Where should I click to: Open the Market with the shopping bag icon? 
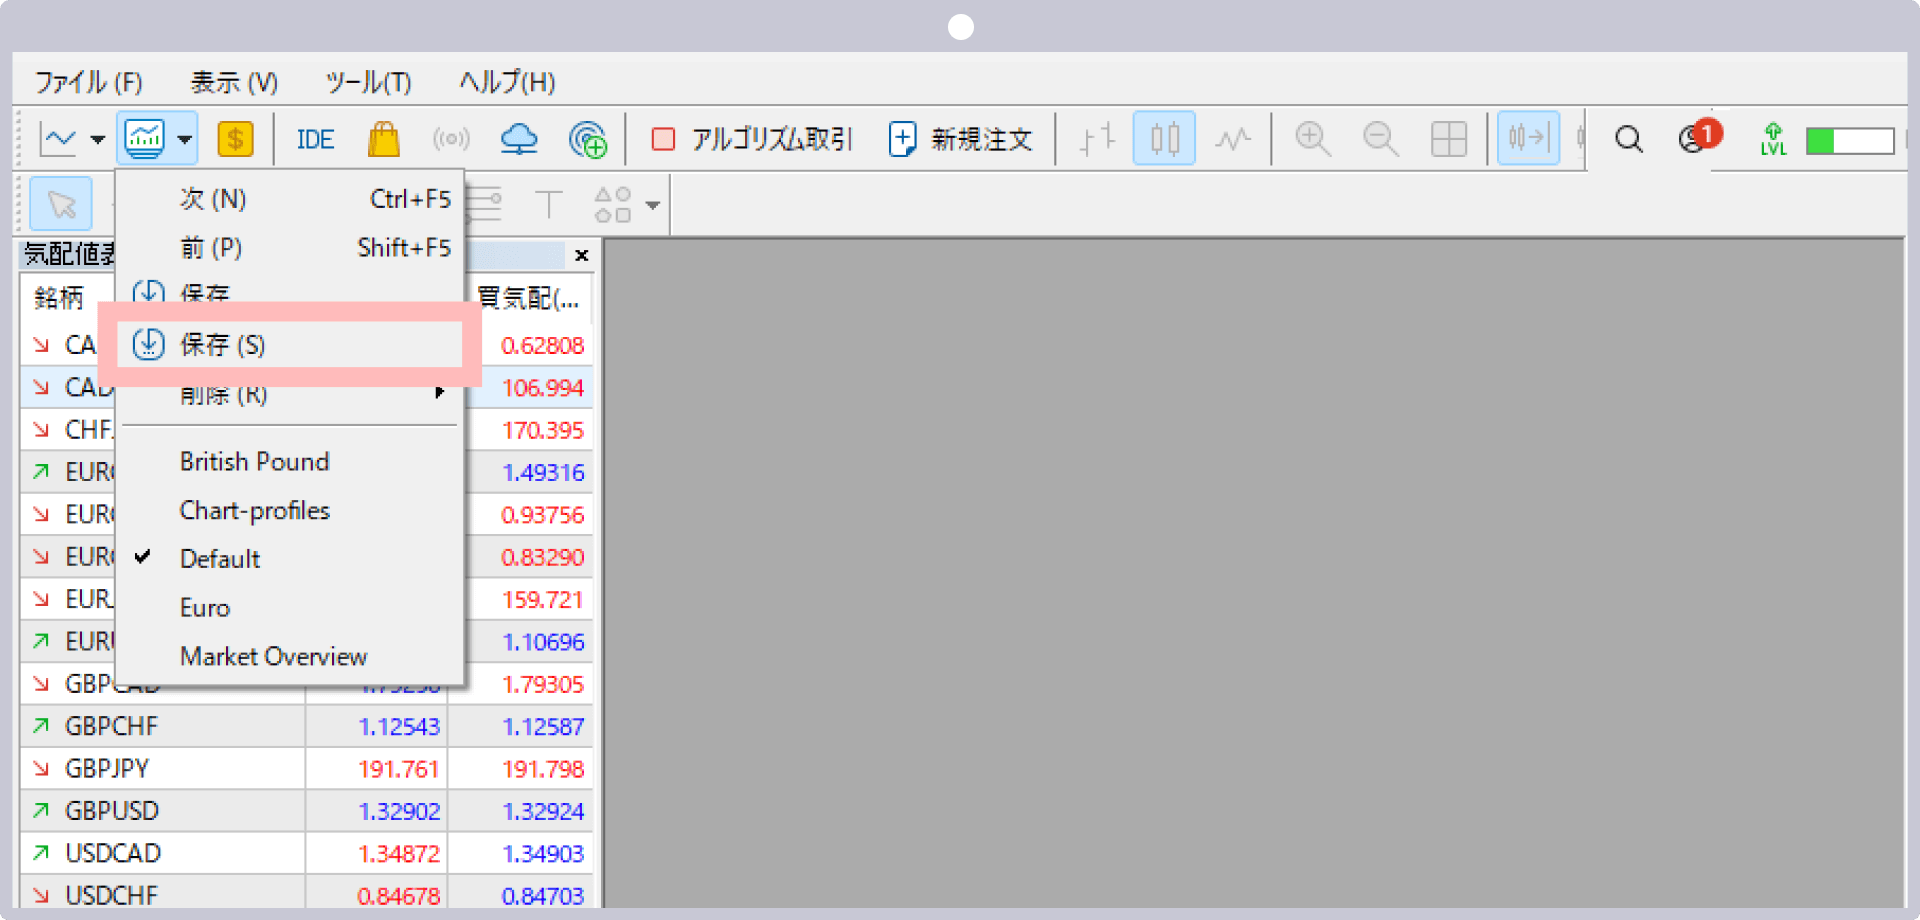(383, 138)
